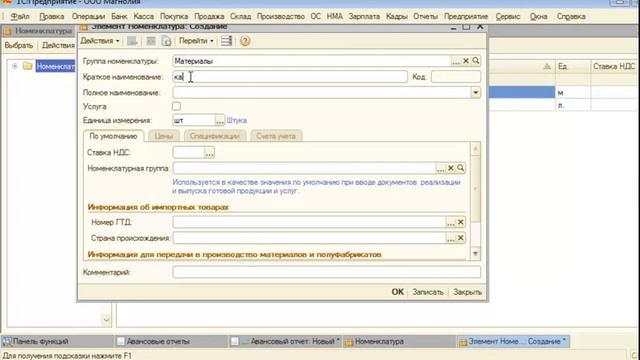This screenshot has width=640, height=360.
Task: Click the first save icon in the dialog toolbar
Action: tap(132, 41)
